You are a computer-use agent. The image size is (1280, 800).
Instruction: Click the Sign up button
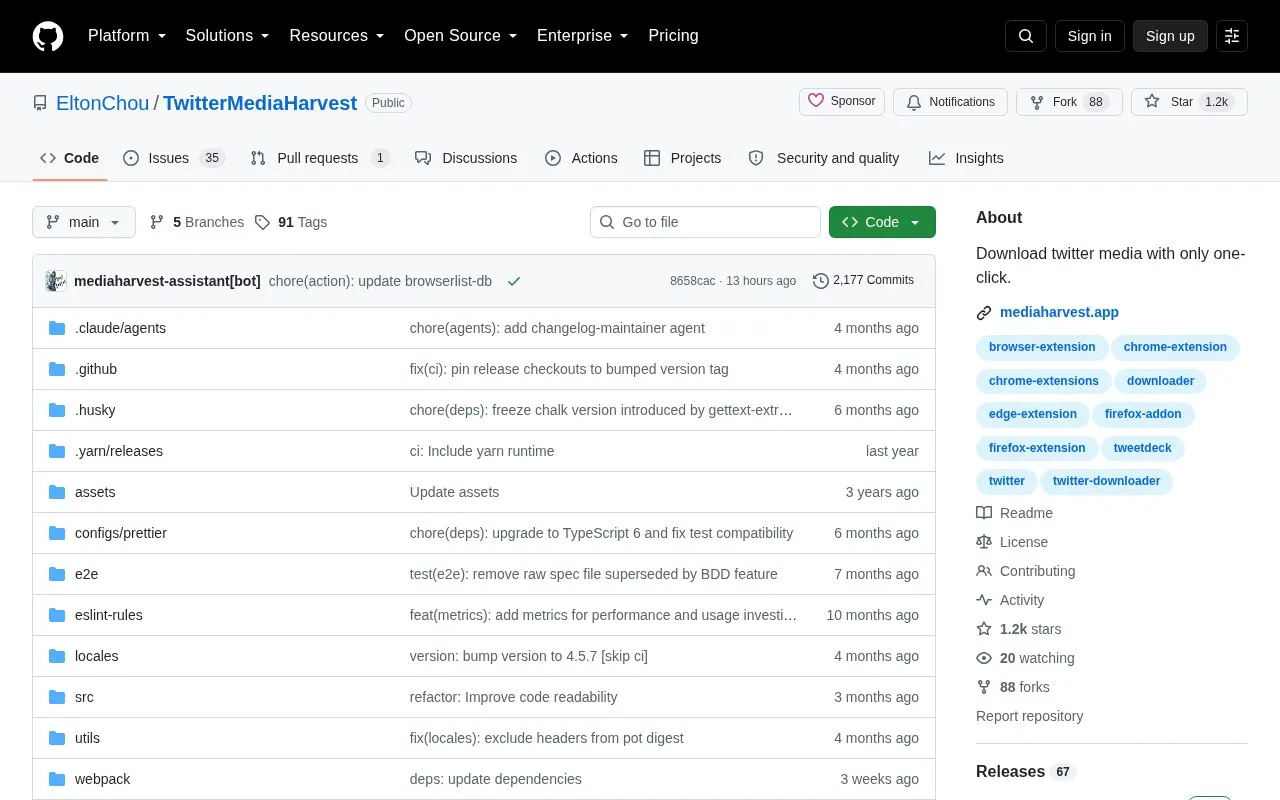click(1170, 36)
